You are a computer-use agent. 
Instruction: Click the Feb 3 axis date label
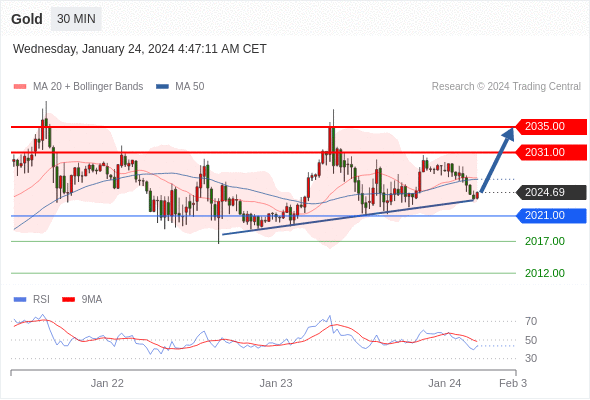(513, 383)
